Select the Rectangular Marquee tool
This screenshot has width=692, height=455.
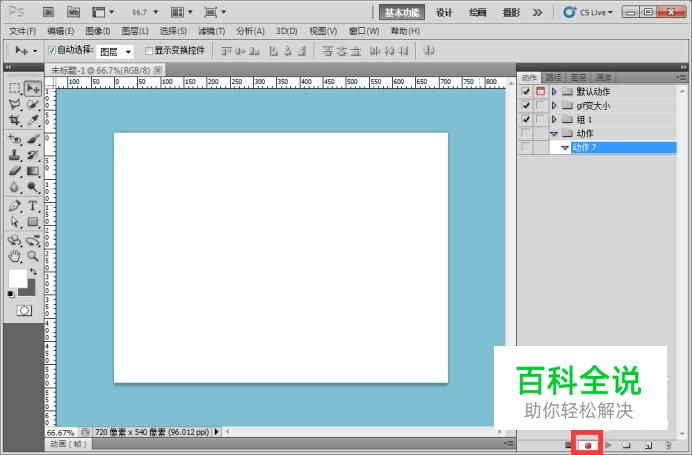15,88
